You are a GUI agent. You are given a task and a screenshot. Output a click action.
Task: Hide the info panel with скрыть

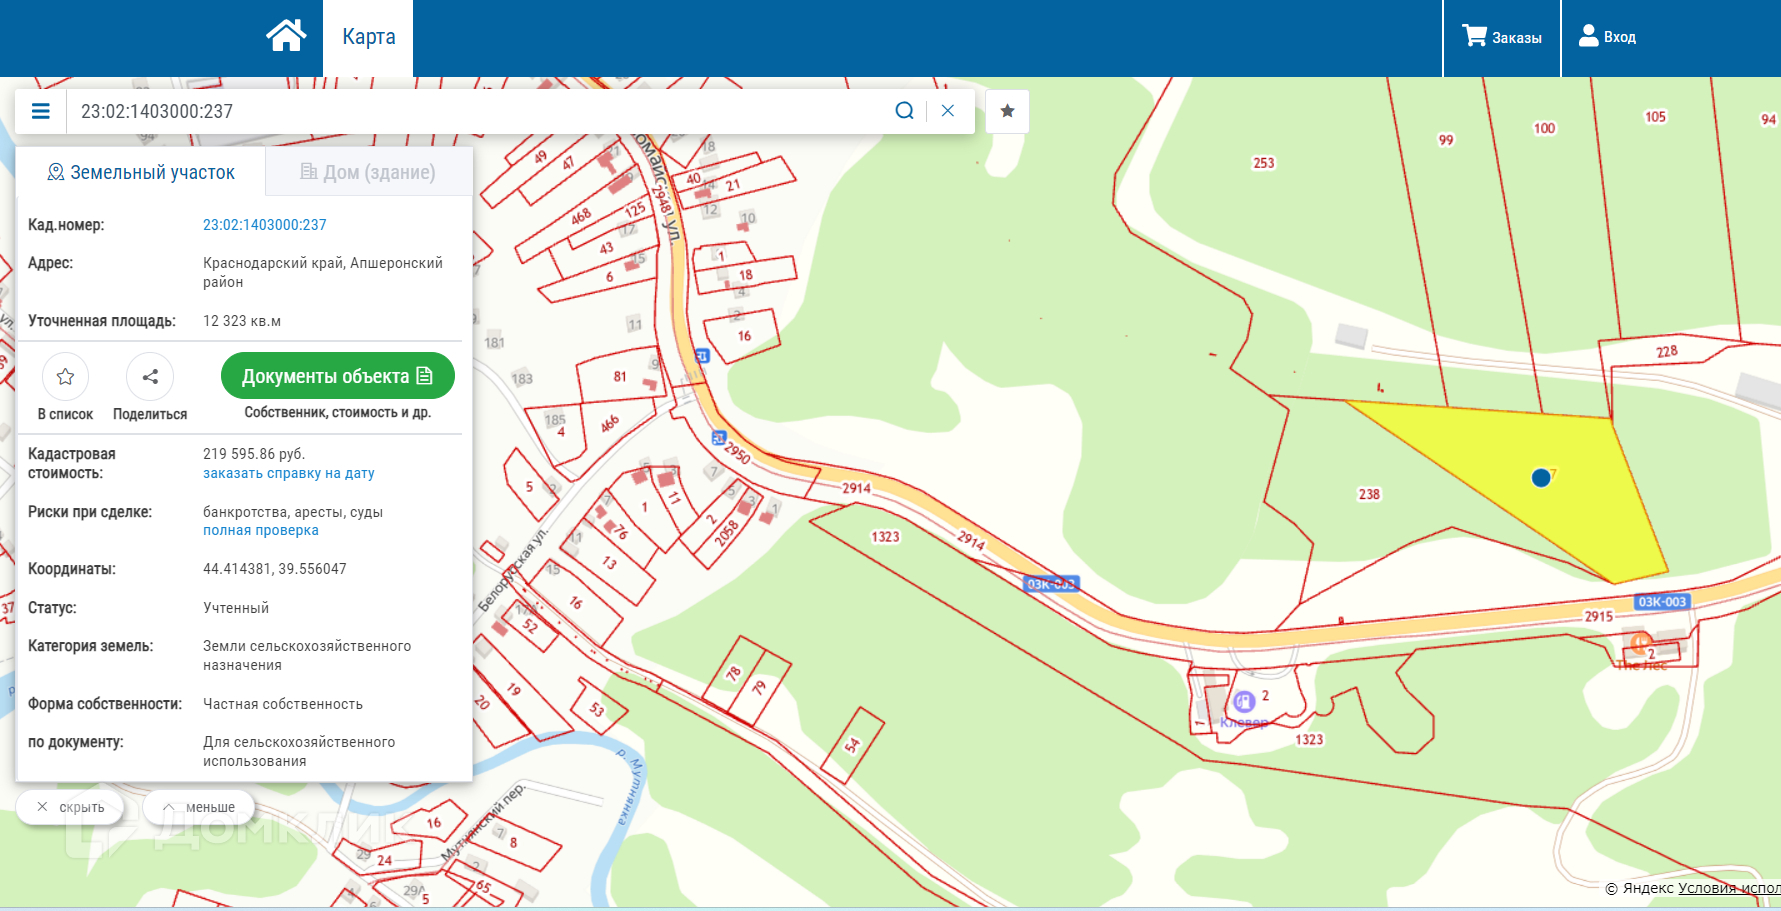click(x=70, y=807)
